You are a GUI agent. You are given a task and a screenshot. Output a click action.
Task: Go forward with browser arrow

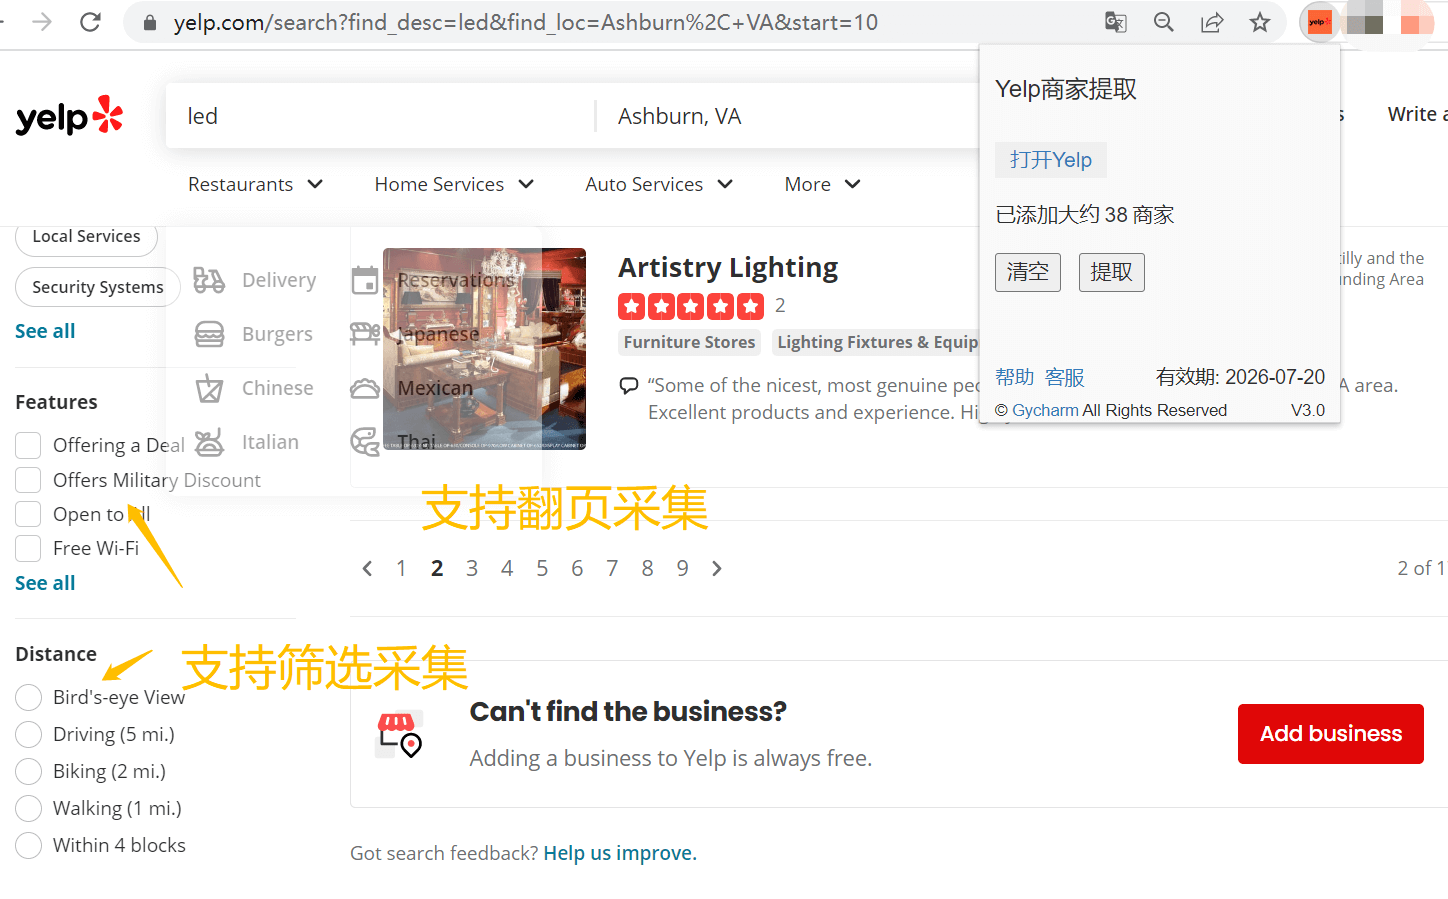click(x=42, y=22)
